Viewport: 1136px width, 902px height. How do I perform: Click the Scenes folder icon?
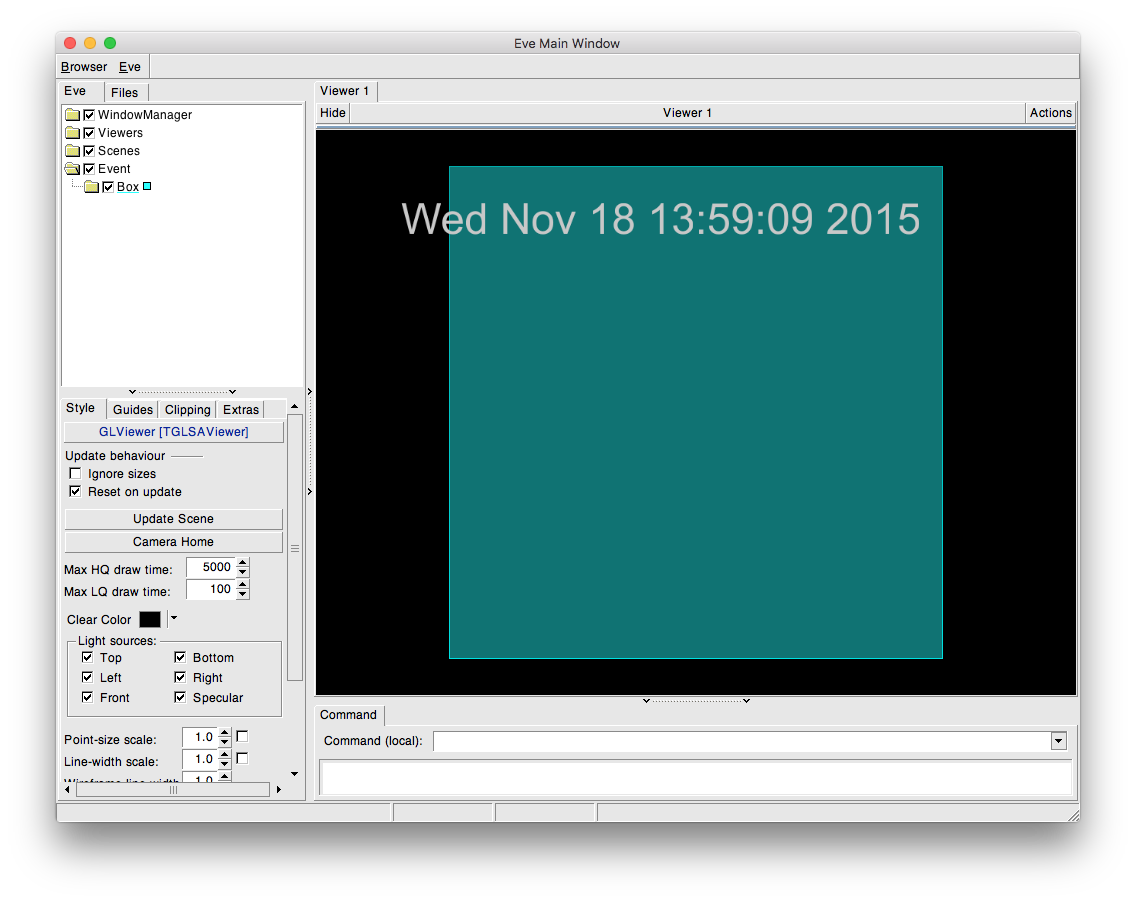point(72,151)
